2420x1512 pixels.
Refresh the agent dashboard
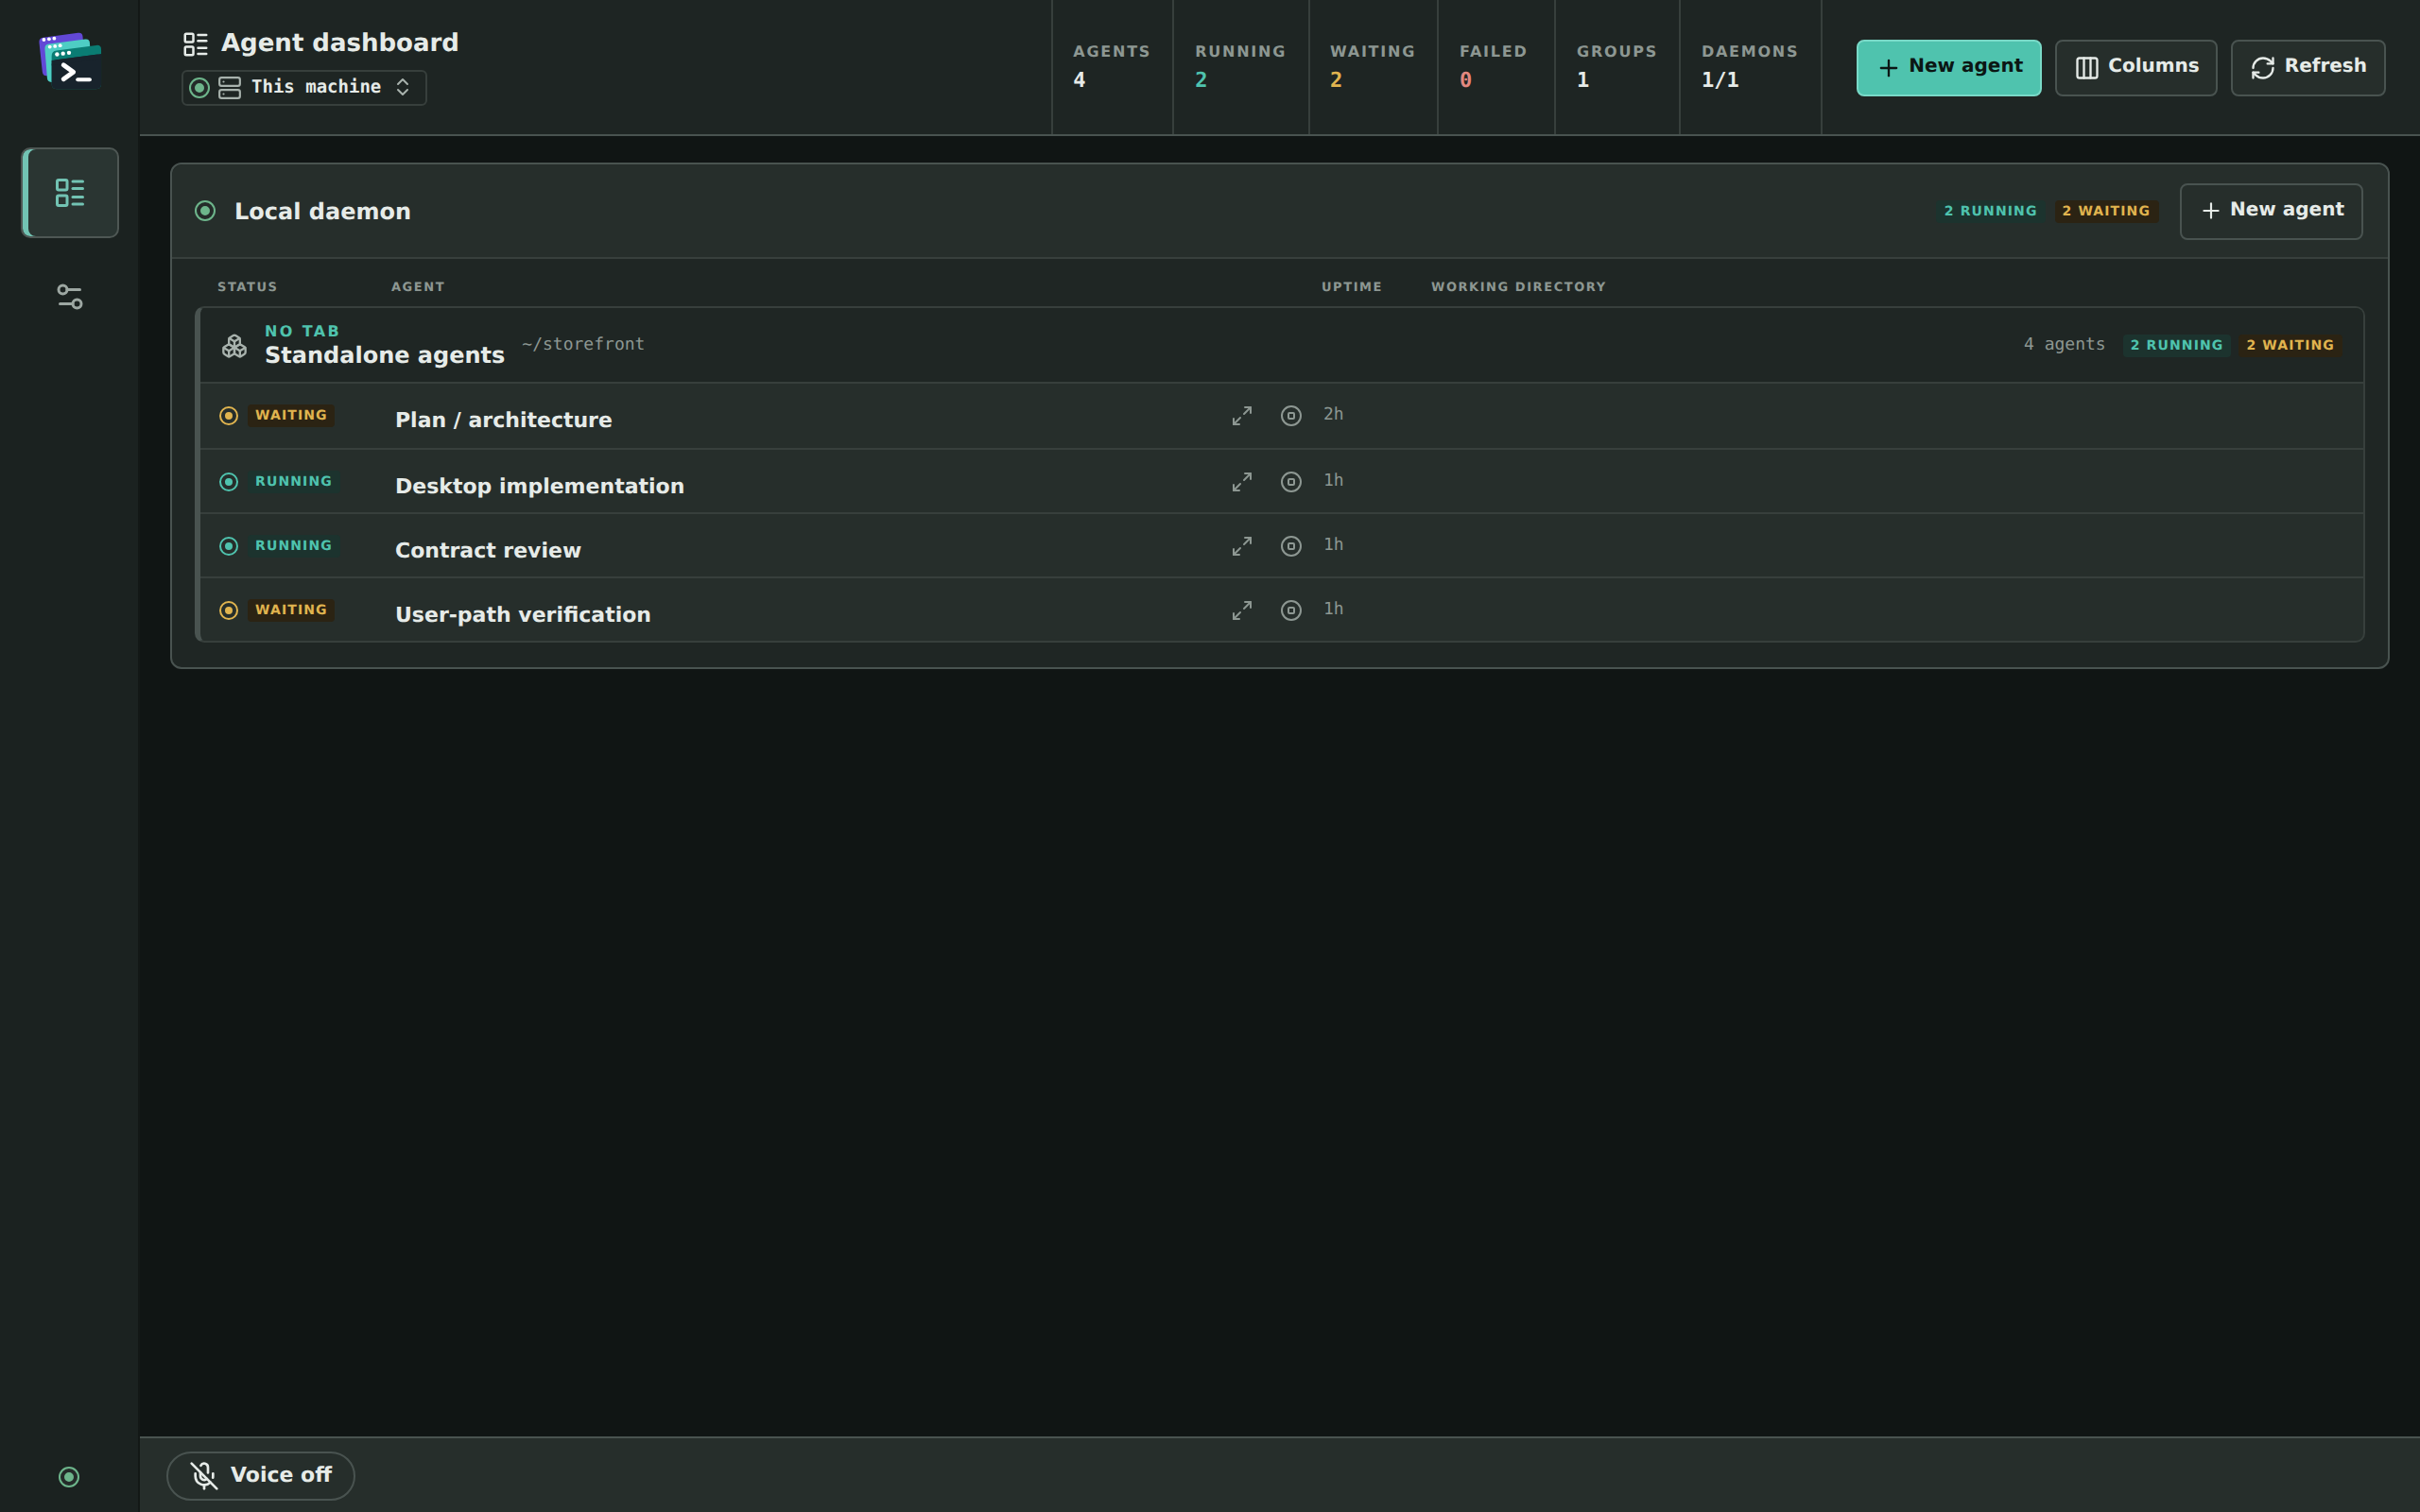(x=2308, y=67)
